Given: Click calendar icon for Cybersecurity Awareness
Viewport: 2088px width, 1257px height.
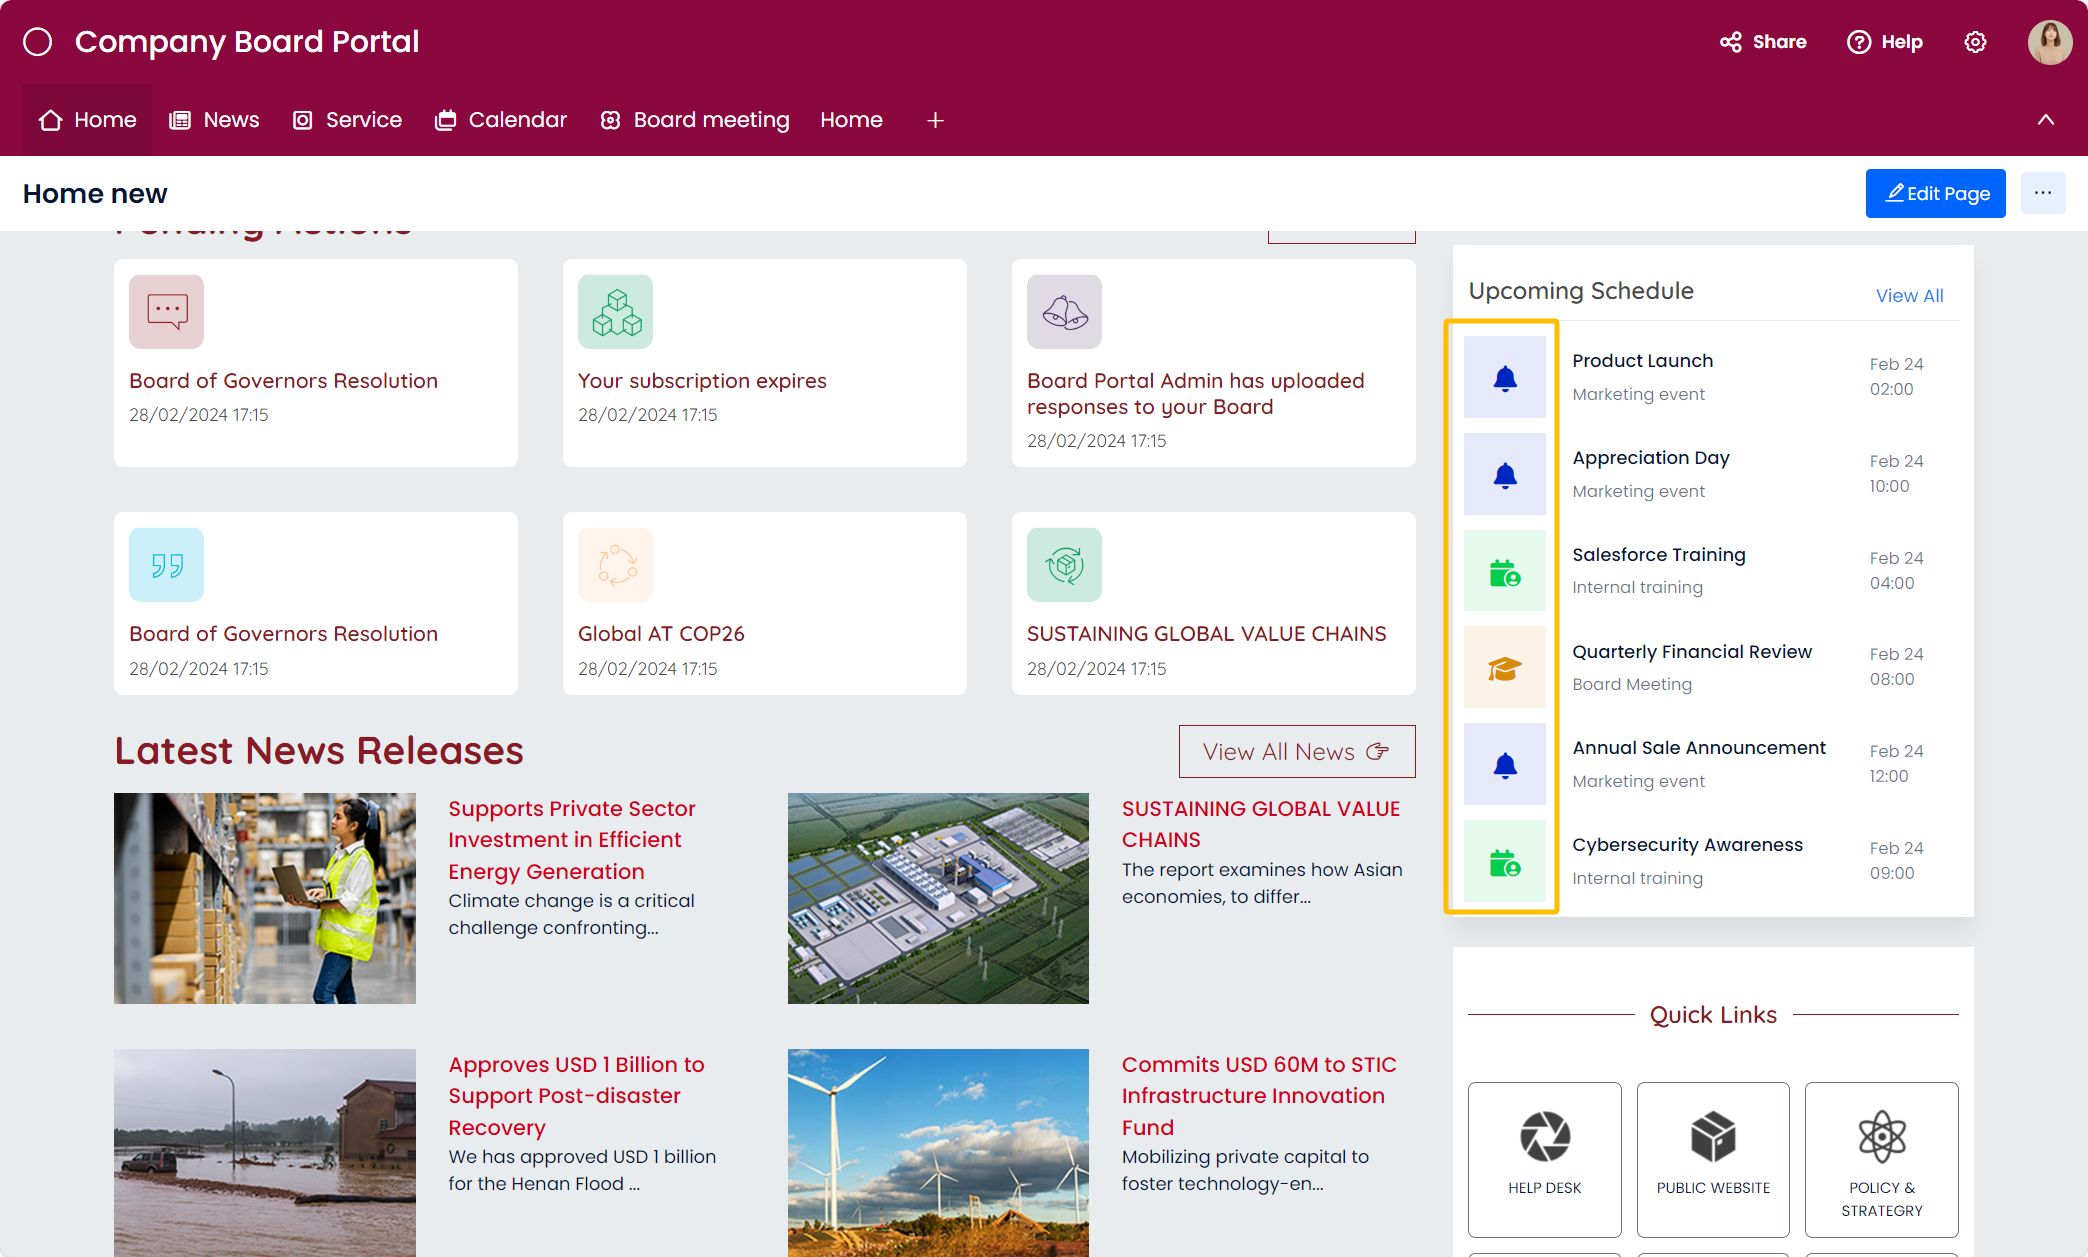Looking at the screenshot, I should (1505, 861).
